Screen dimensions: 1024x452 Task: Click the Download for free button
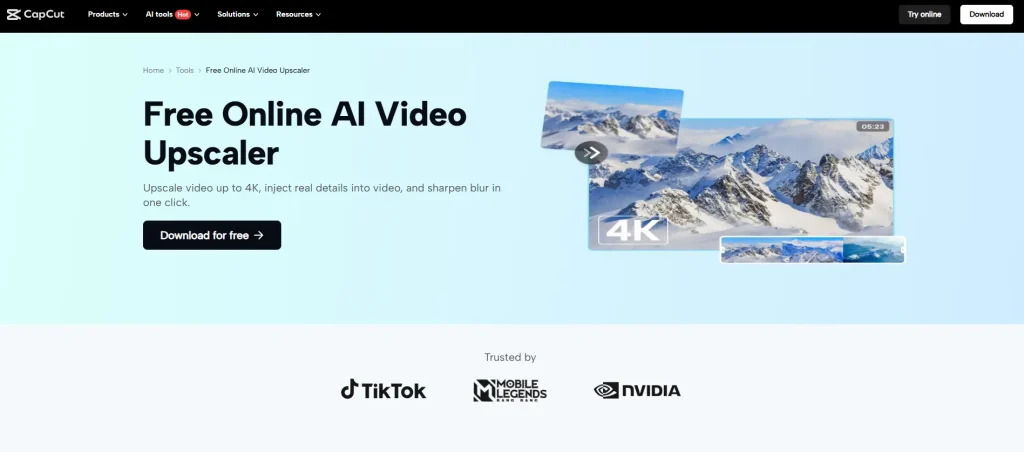coord(212,235)
